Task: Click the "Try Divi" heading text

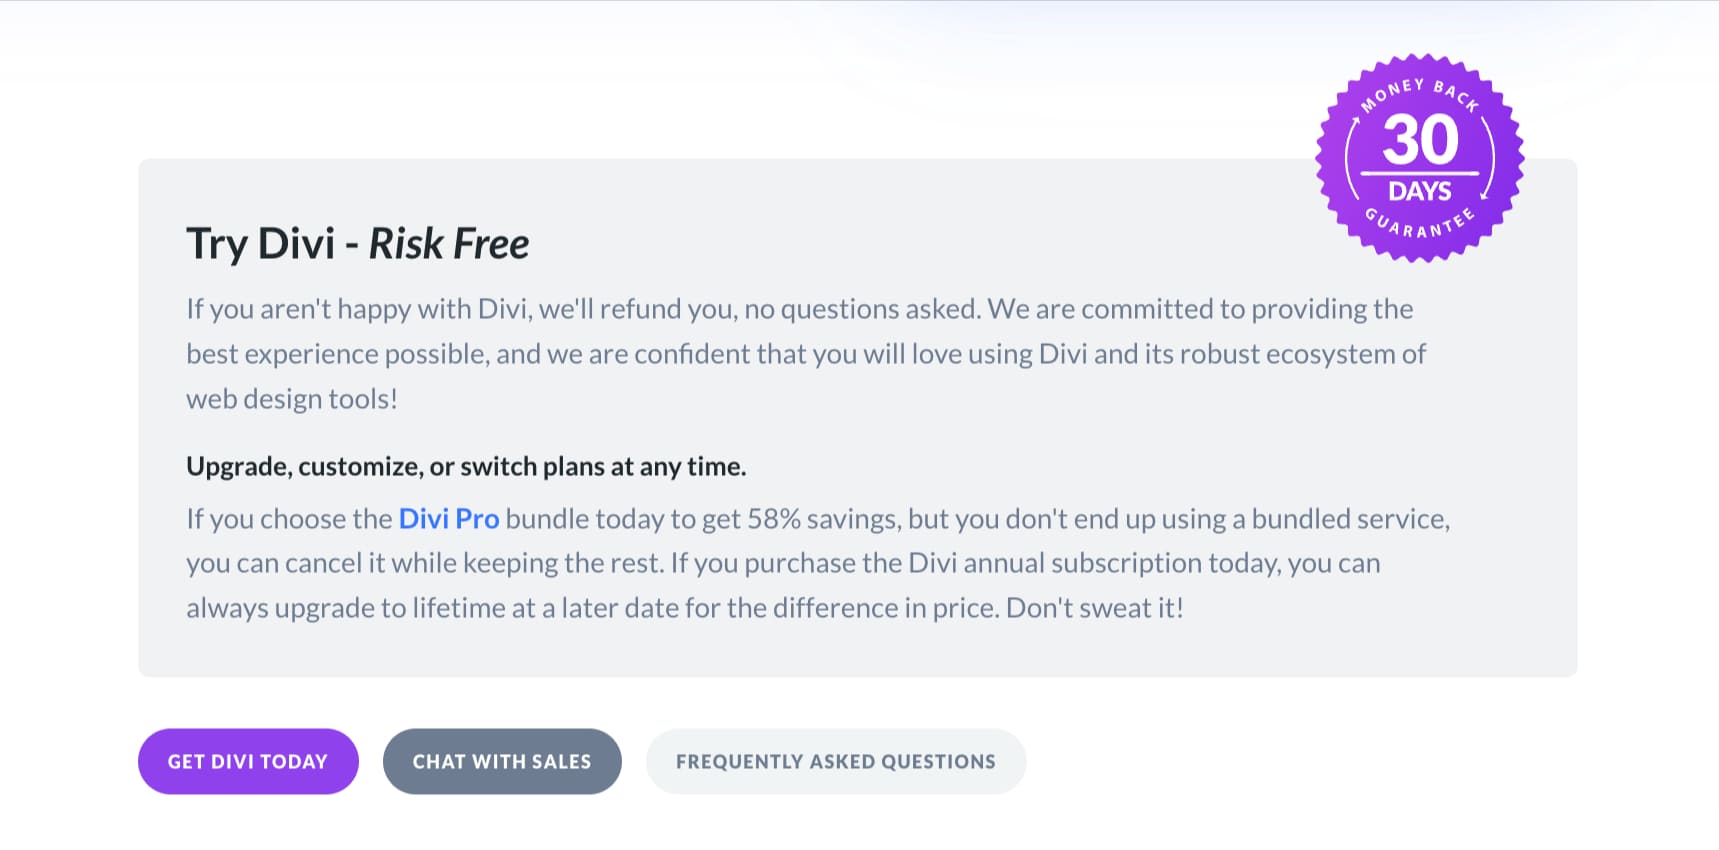Action: 260,244
